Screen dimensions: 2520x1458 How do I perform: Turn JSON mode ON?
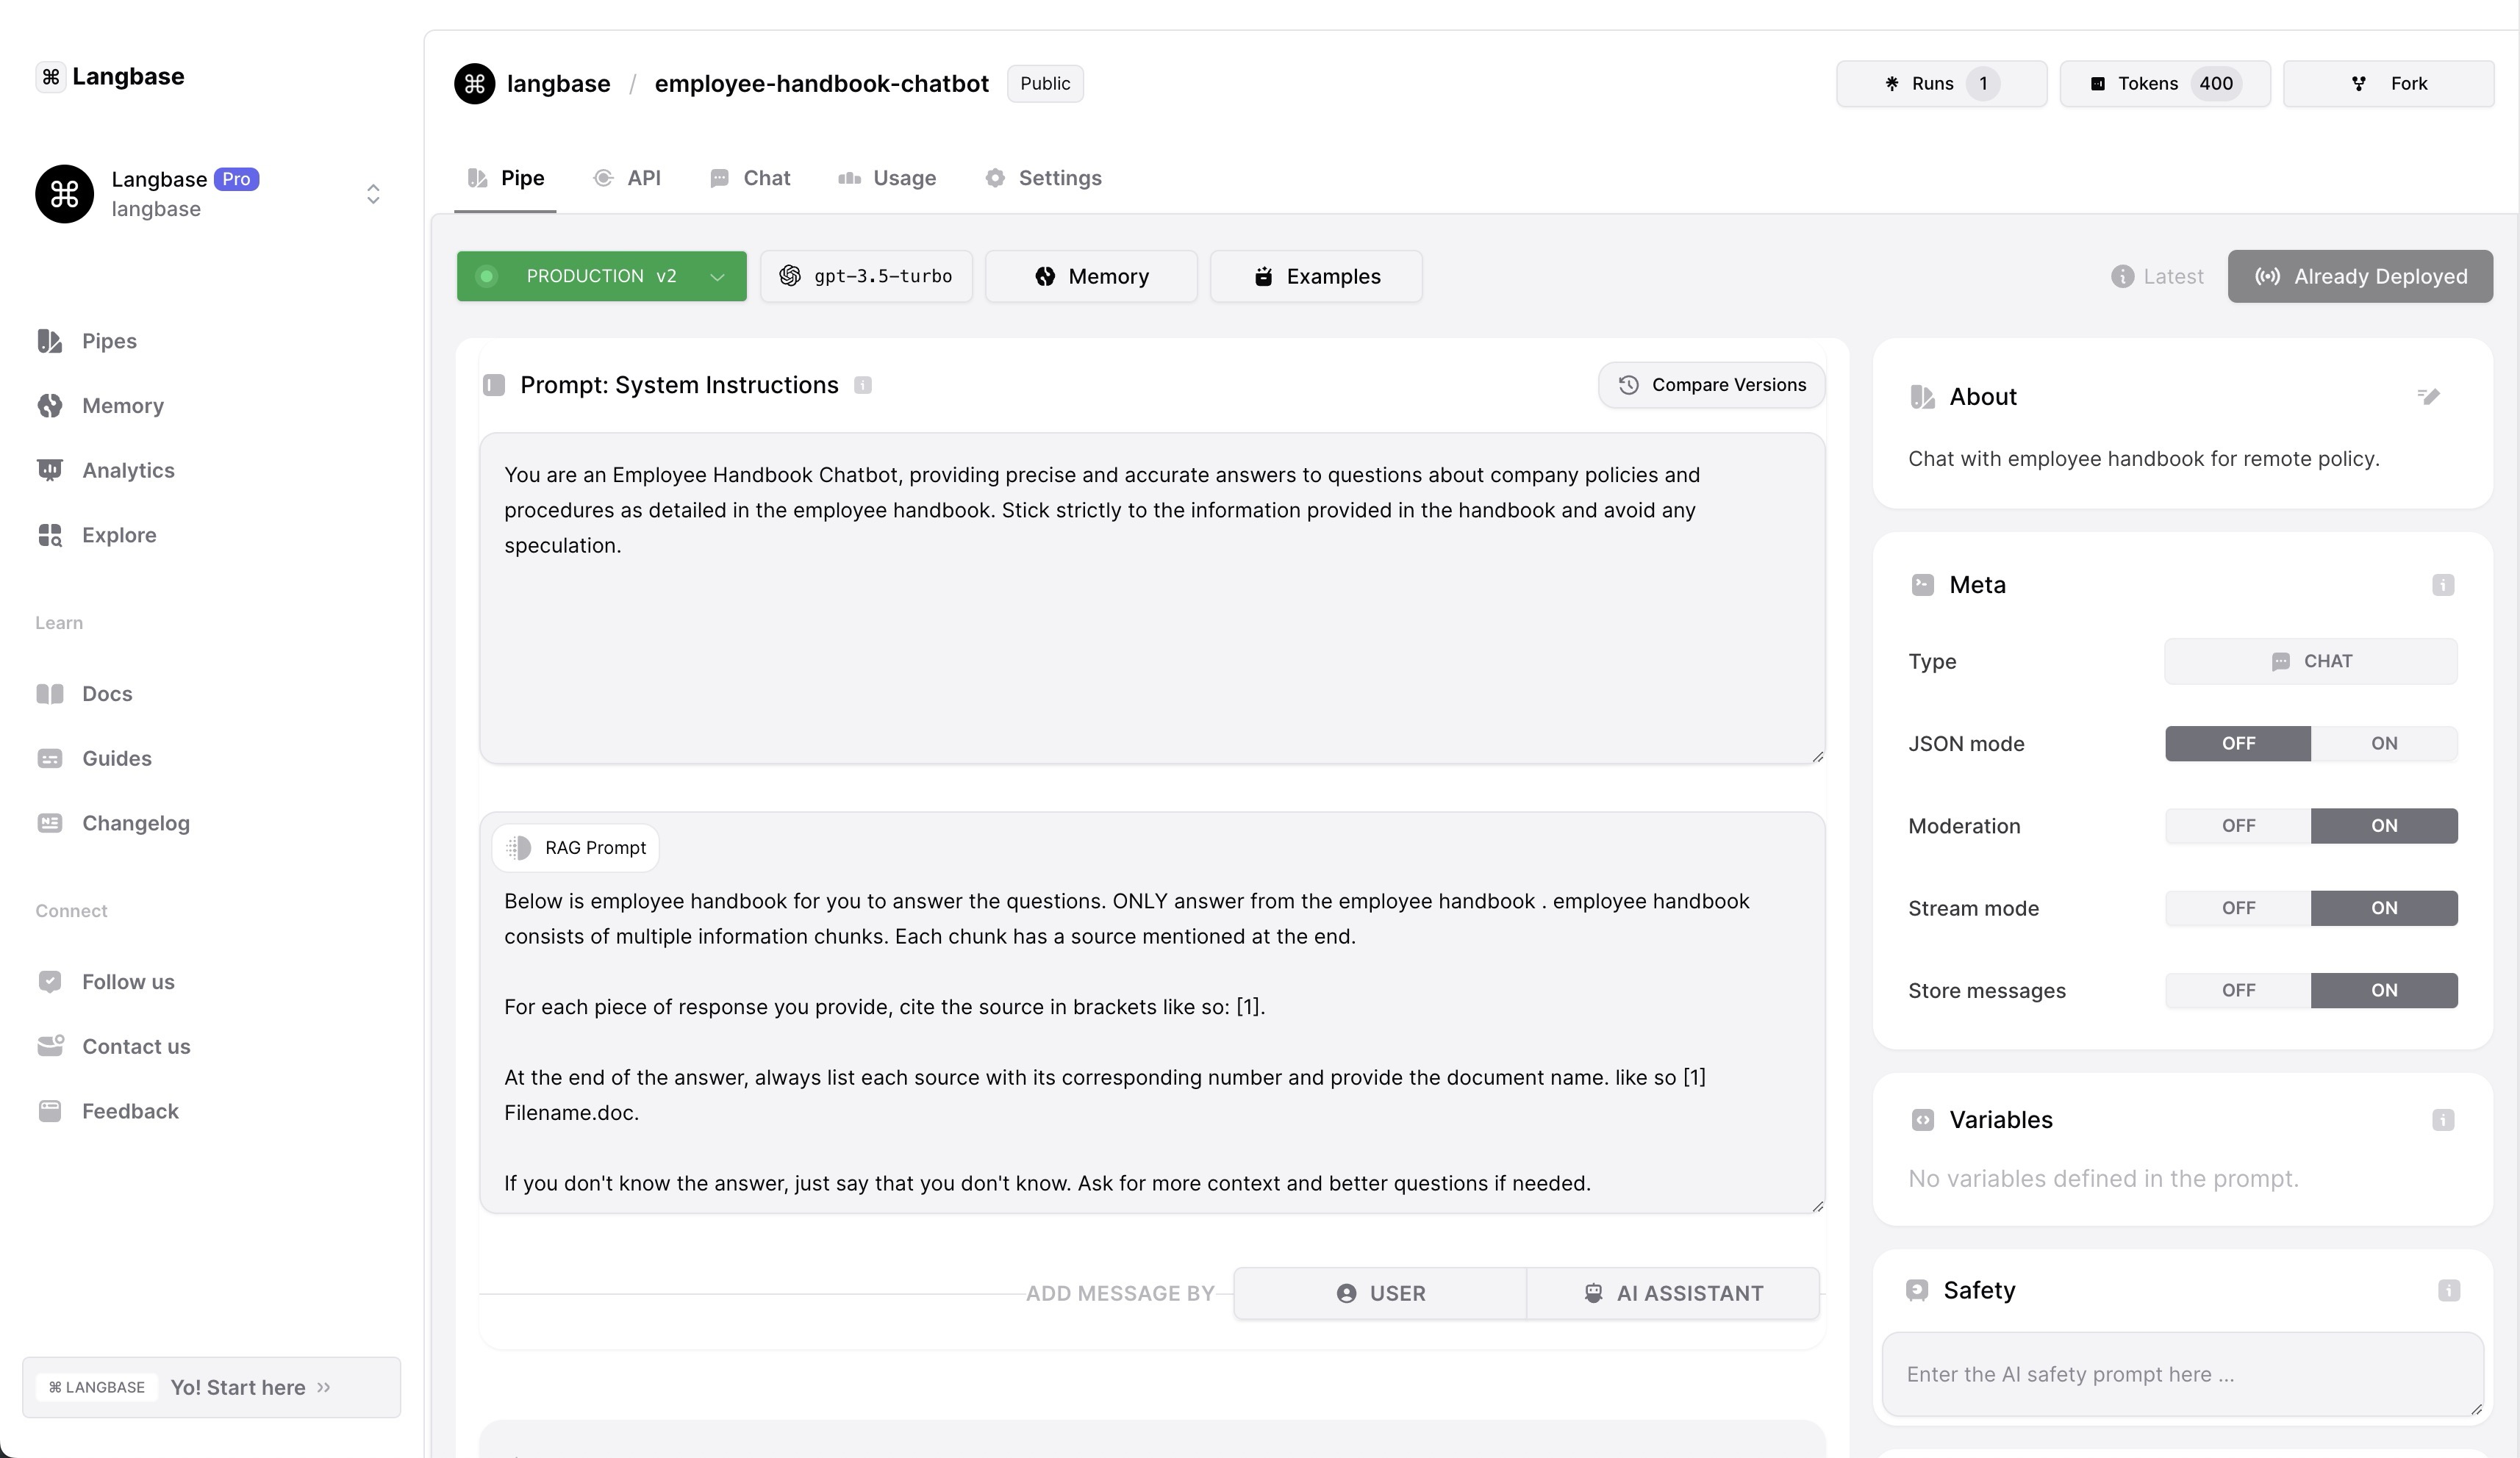(2383, 743)
